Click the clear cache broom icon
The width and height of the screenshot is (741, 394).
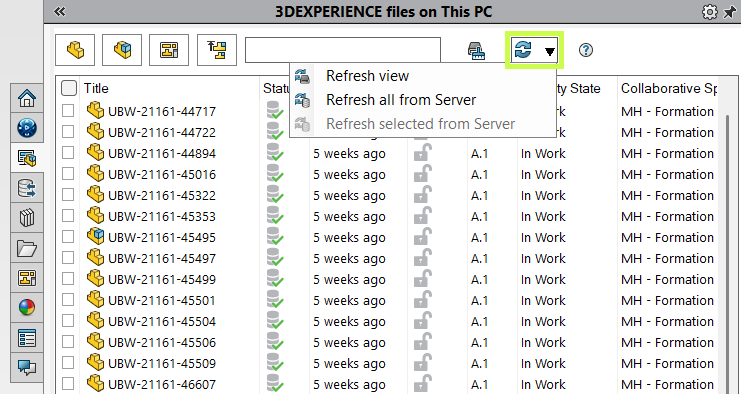tap(476, 51)
